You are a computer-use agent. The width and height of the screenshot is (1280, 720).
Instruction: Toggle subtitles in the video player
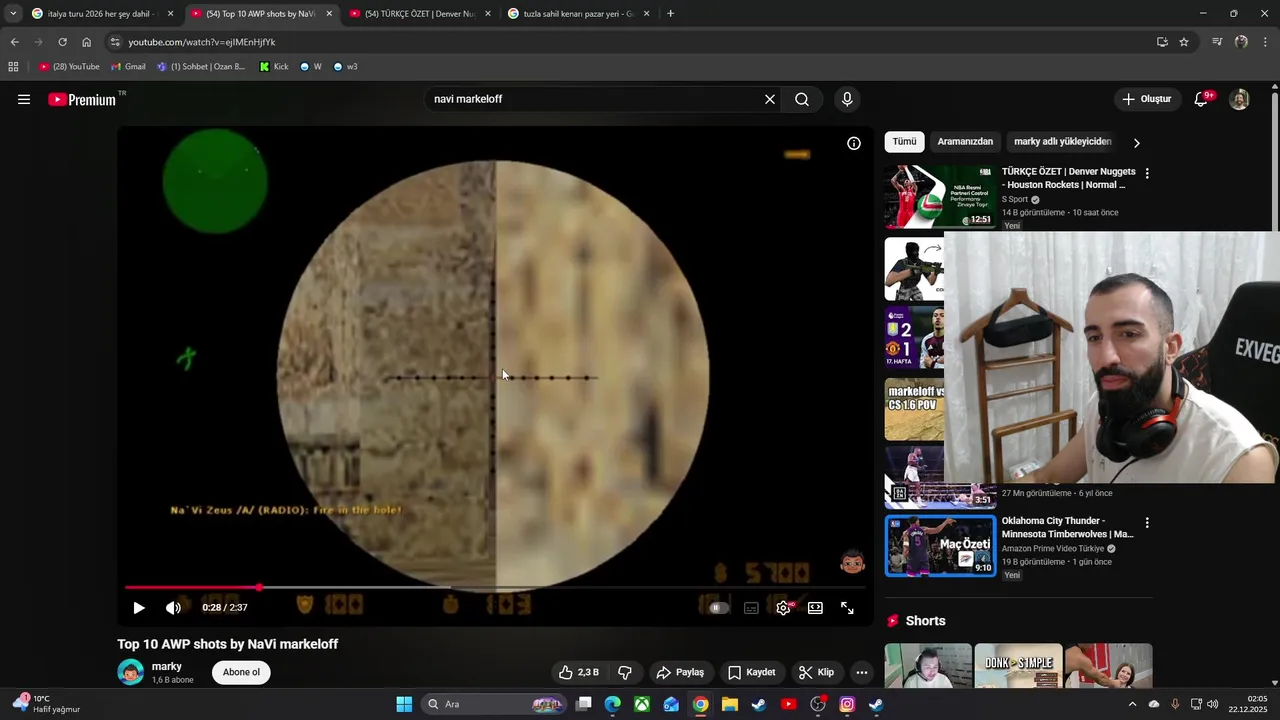(751, 608)
